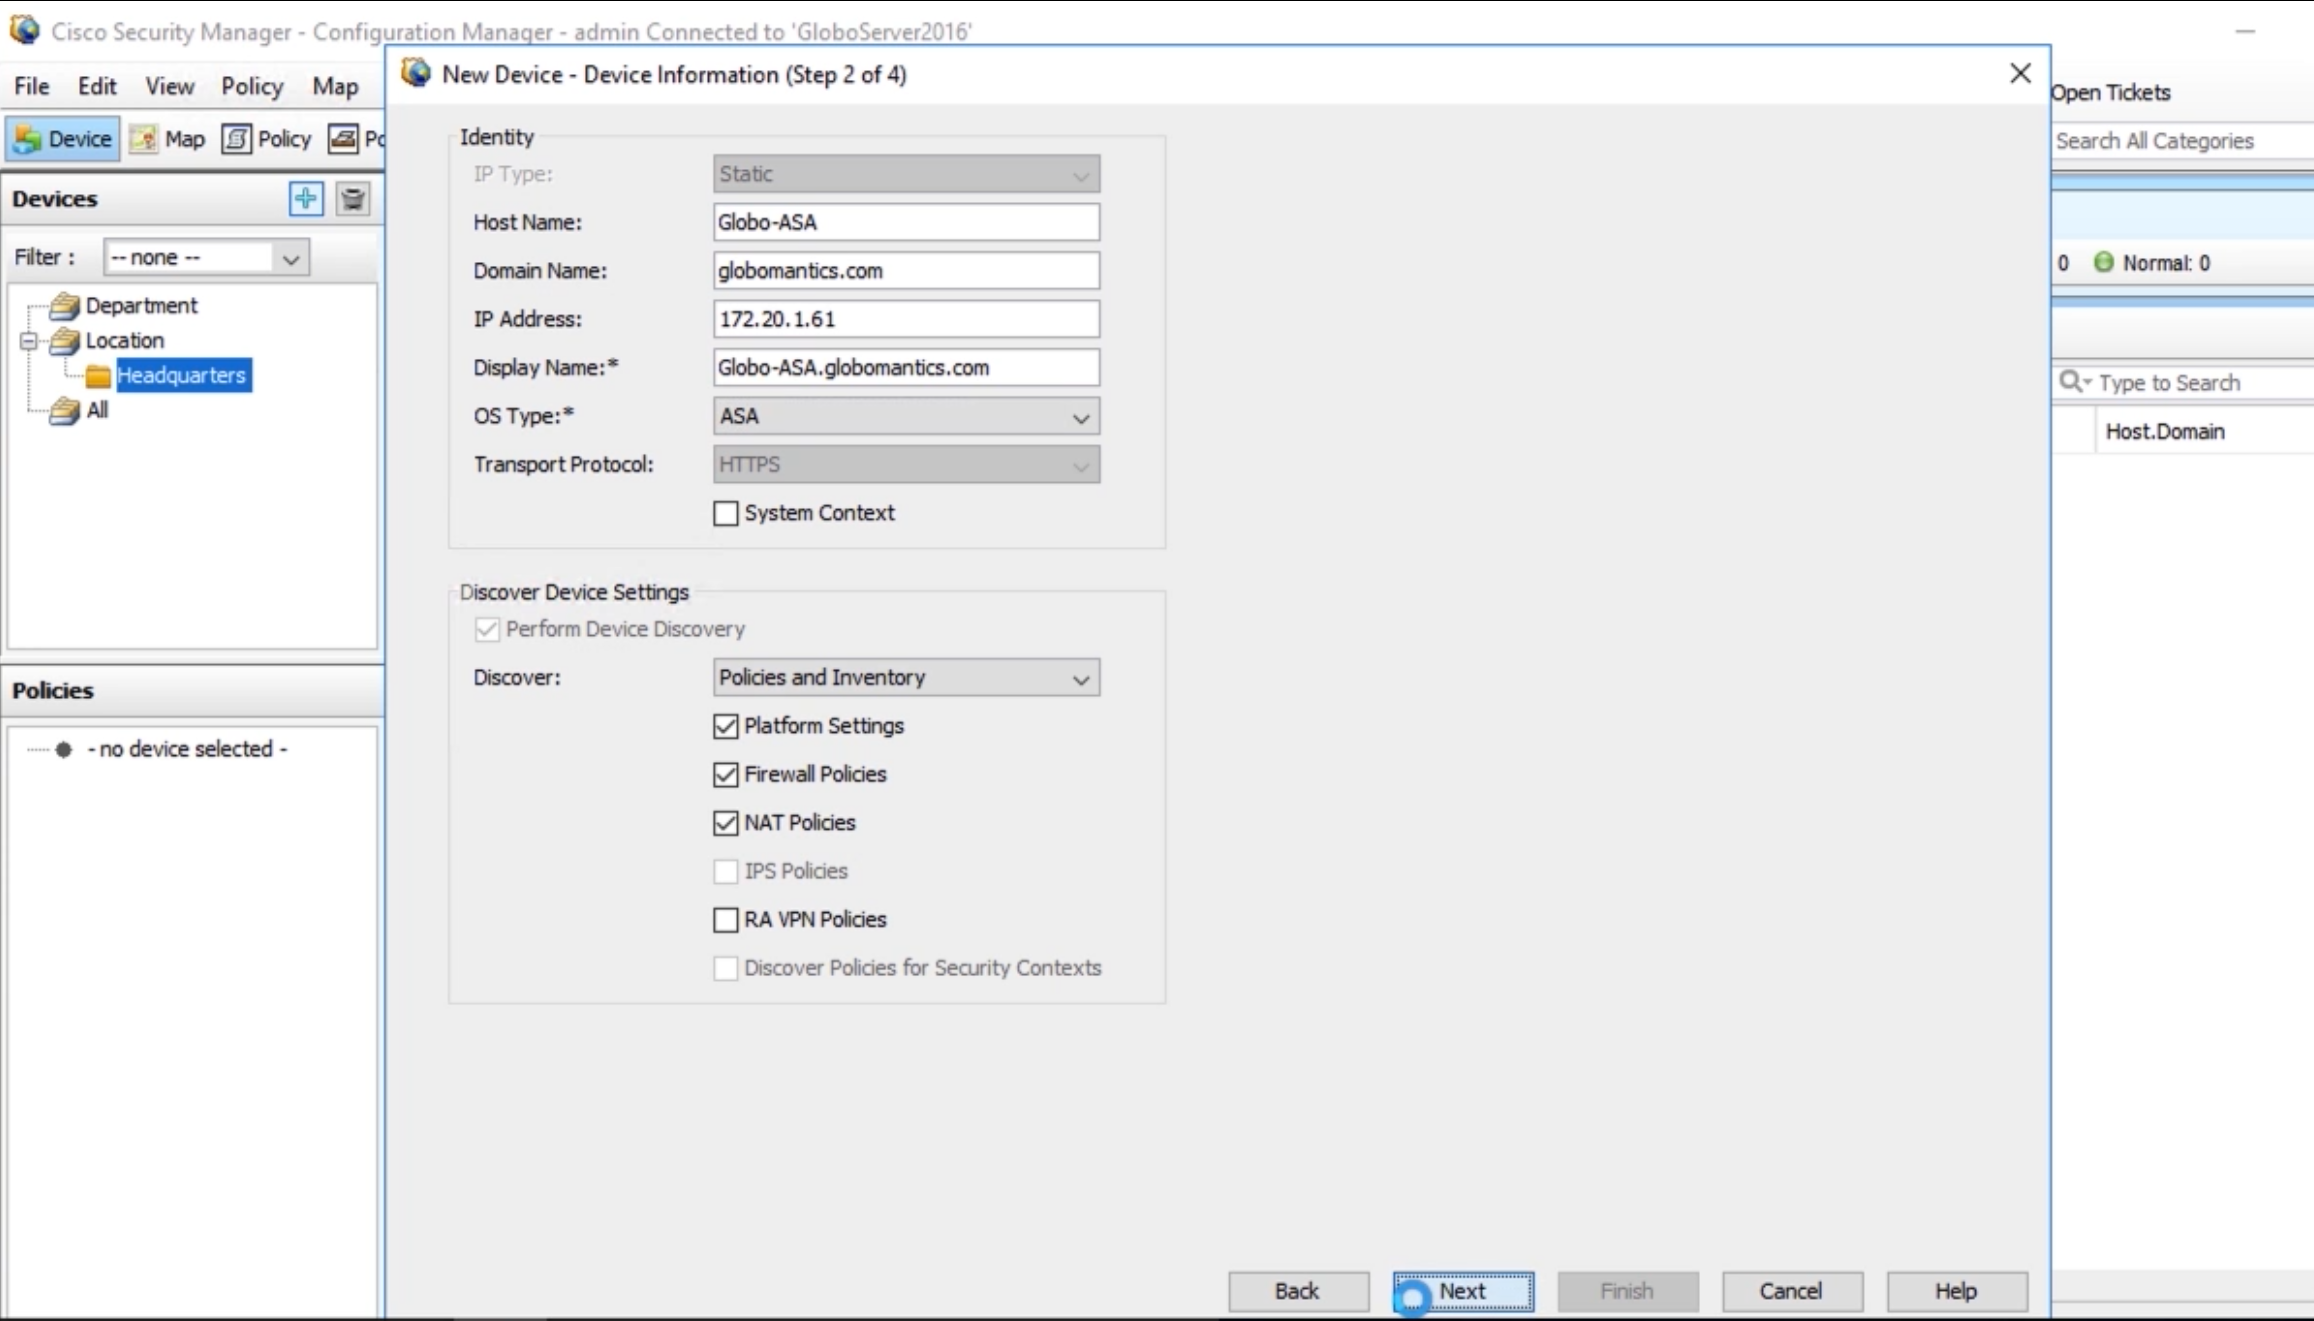Toggle Perform Device Discovery checkbox
Screen dimensions: 2314x1321
[x=487, y=629]
